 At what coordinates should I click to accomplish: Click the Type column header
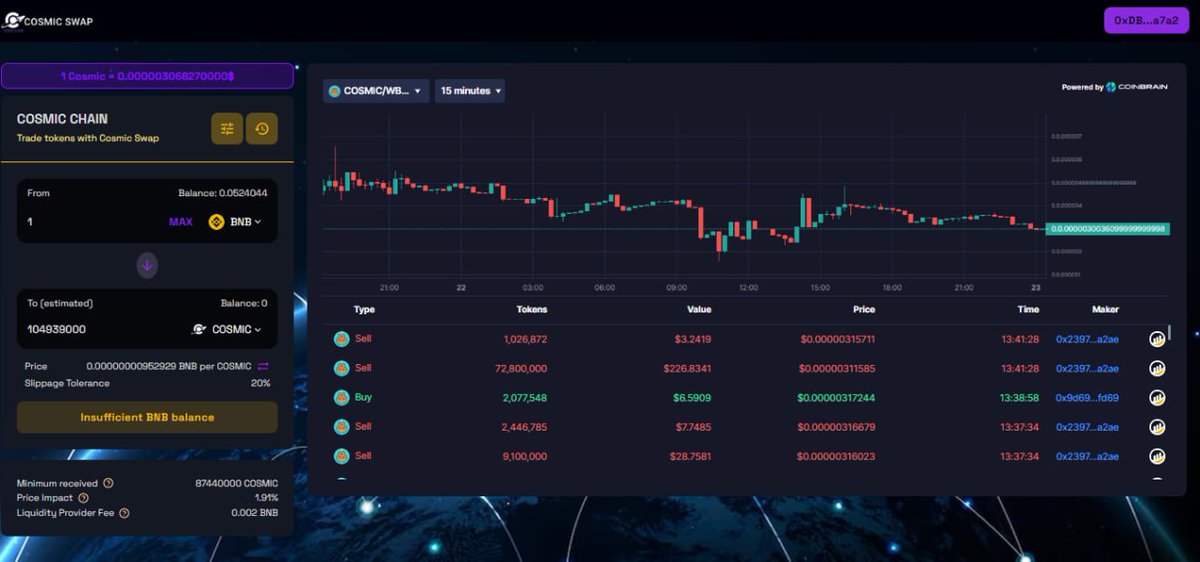(364, 309)
